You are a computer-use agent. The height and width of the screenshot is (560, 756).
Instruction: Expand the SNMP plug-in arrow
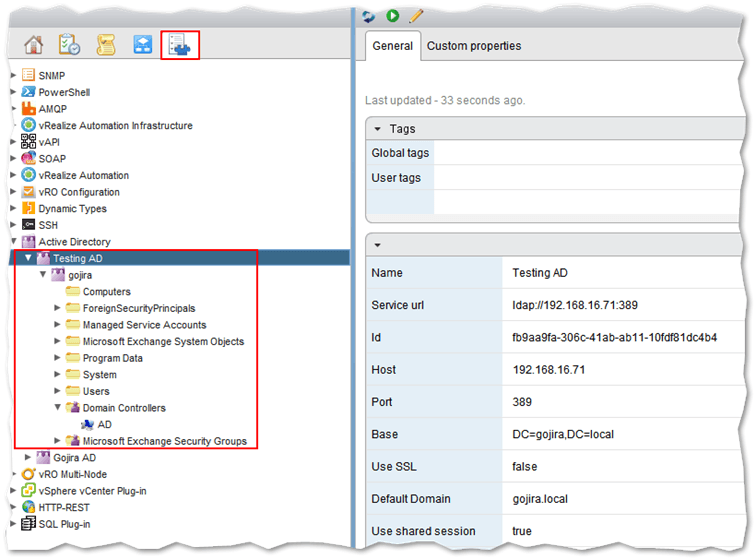coord(14,75)
